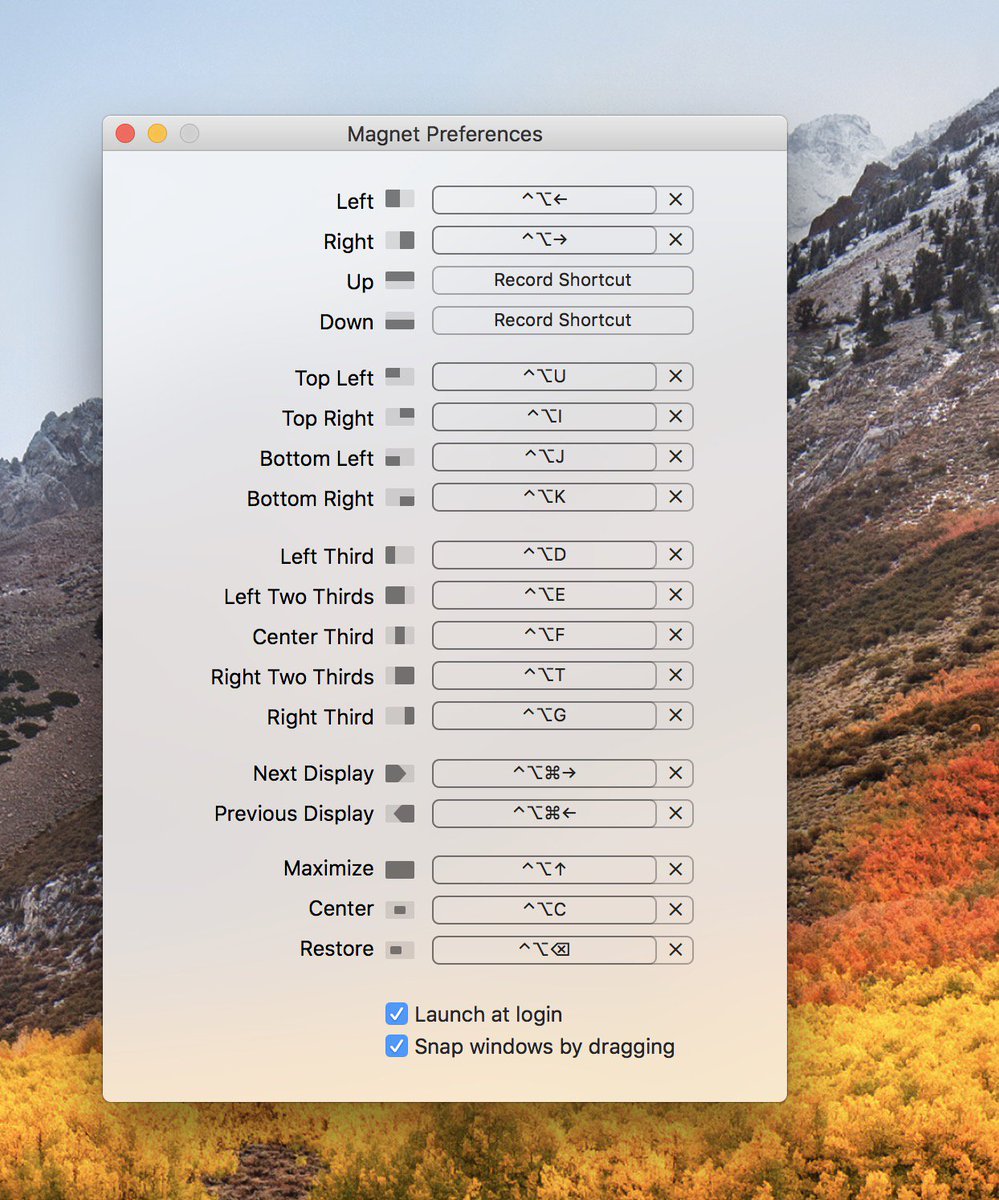The width and height of the screenshot is (999, 1200).
Task: Edit the Next Display shortcut field
Action: [x=545, y=773]
